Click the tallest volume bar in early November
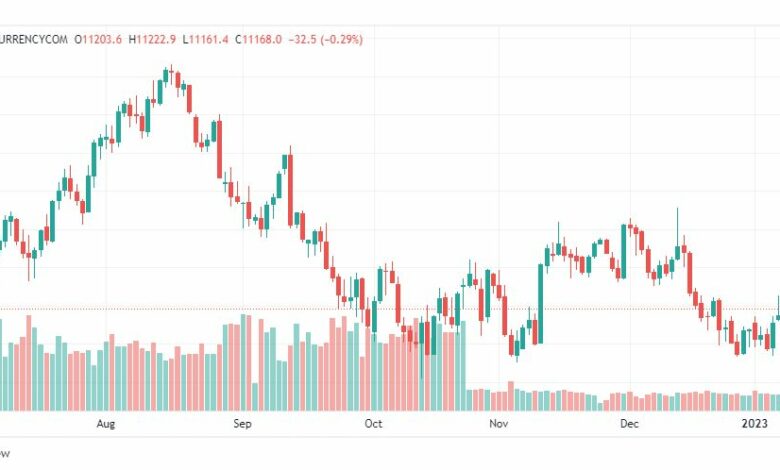Viewport: 780px width, 470px height. (x=510, y=396)
